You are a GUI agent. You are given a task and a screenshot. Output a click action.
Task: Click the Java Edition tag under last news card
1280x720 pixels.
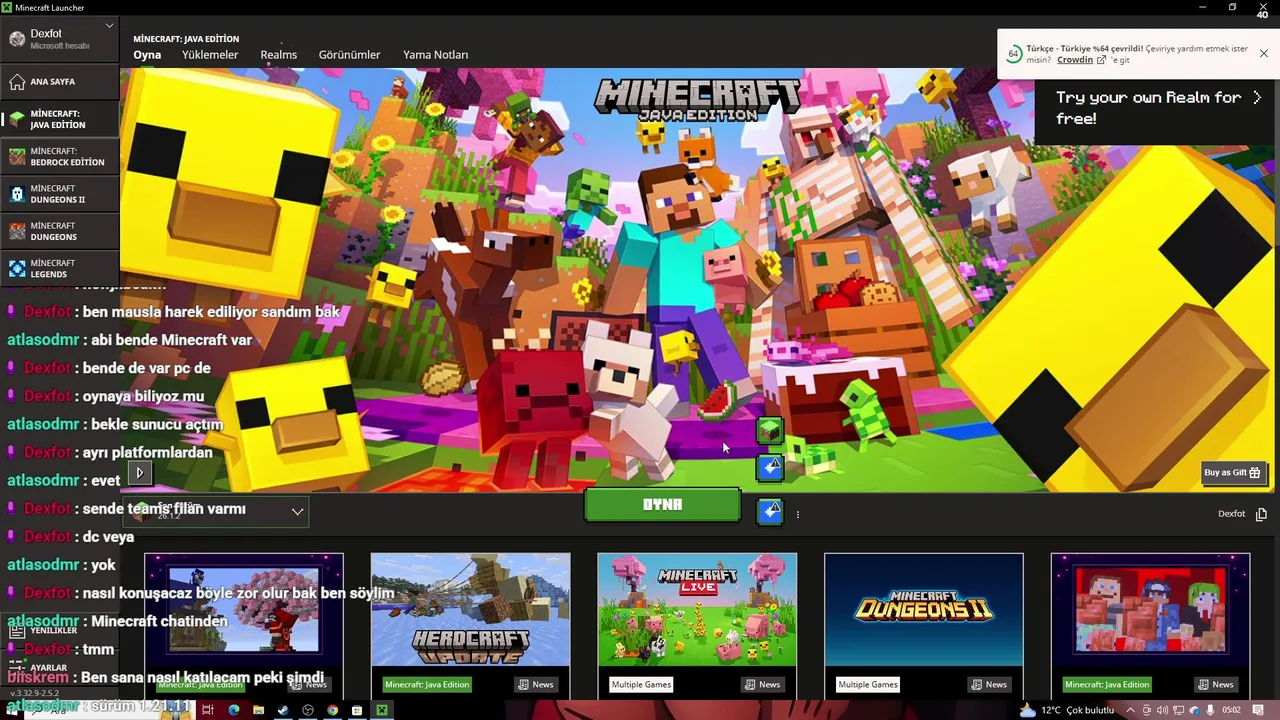(1107, 685)
